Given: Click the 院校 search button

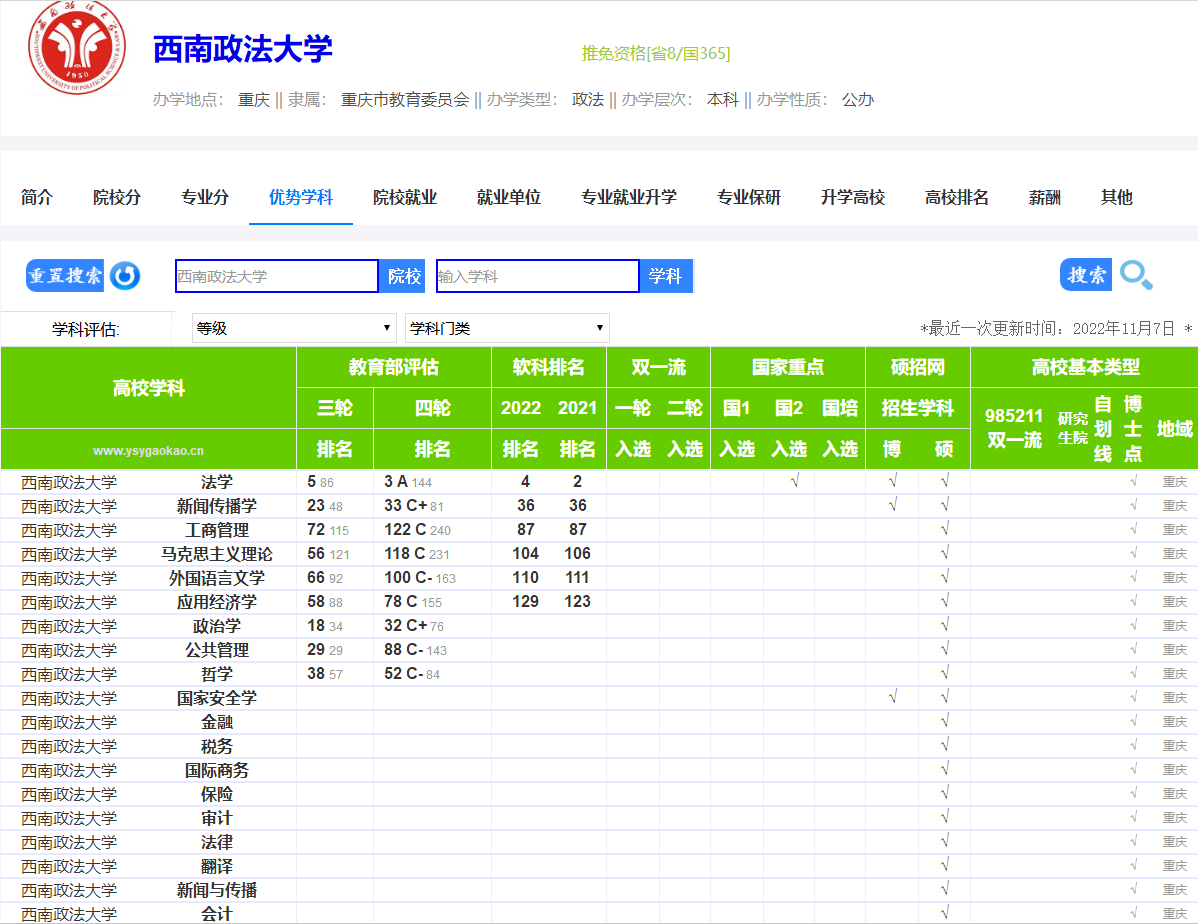Looking at the screenshot, I should pyautogui.click(x=404, y=276).
